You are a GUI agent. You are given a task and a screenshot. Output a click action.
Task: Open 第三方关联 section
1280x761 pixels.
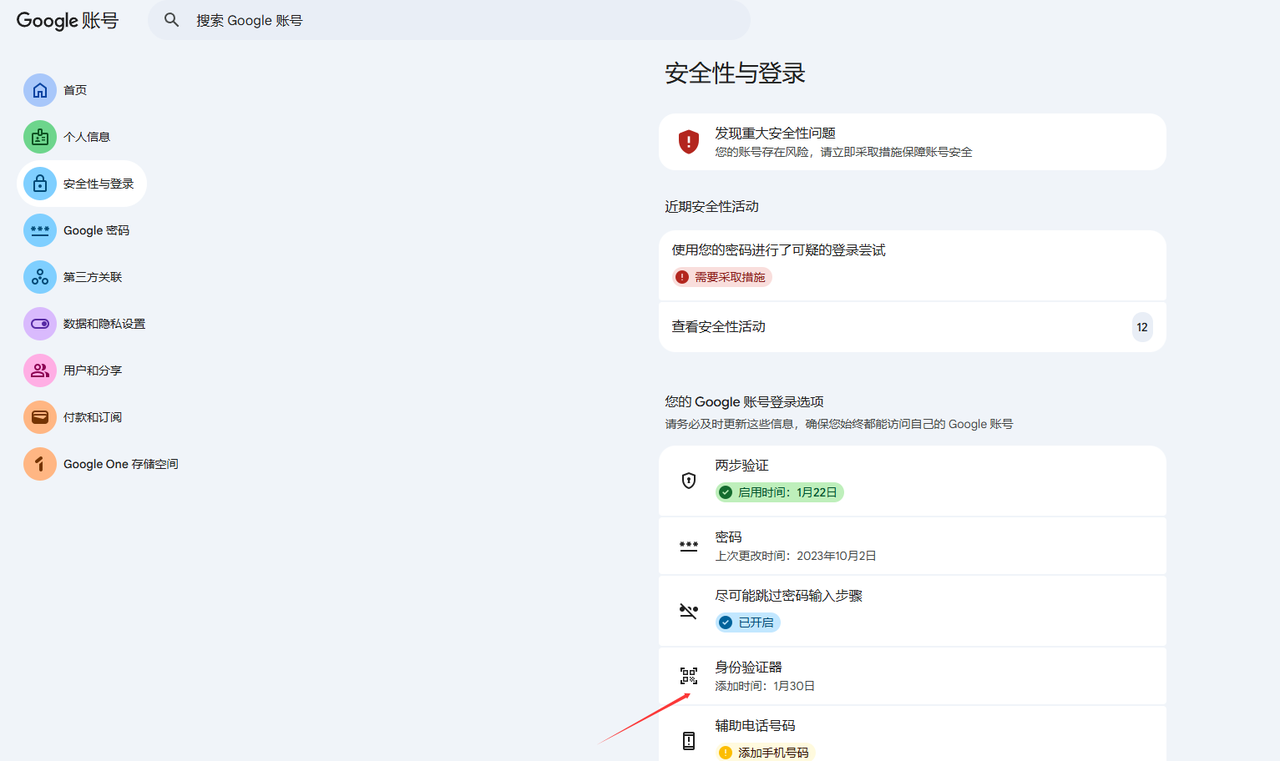click(x=74, y=277)
